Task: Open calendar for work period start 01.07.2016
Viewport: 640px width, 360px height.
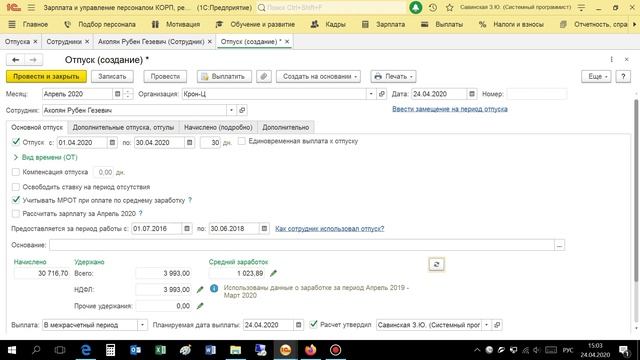Action: pyautogui.click(x=187, y=229)
